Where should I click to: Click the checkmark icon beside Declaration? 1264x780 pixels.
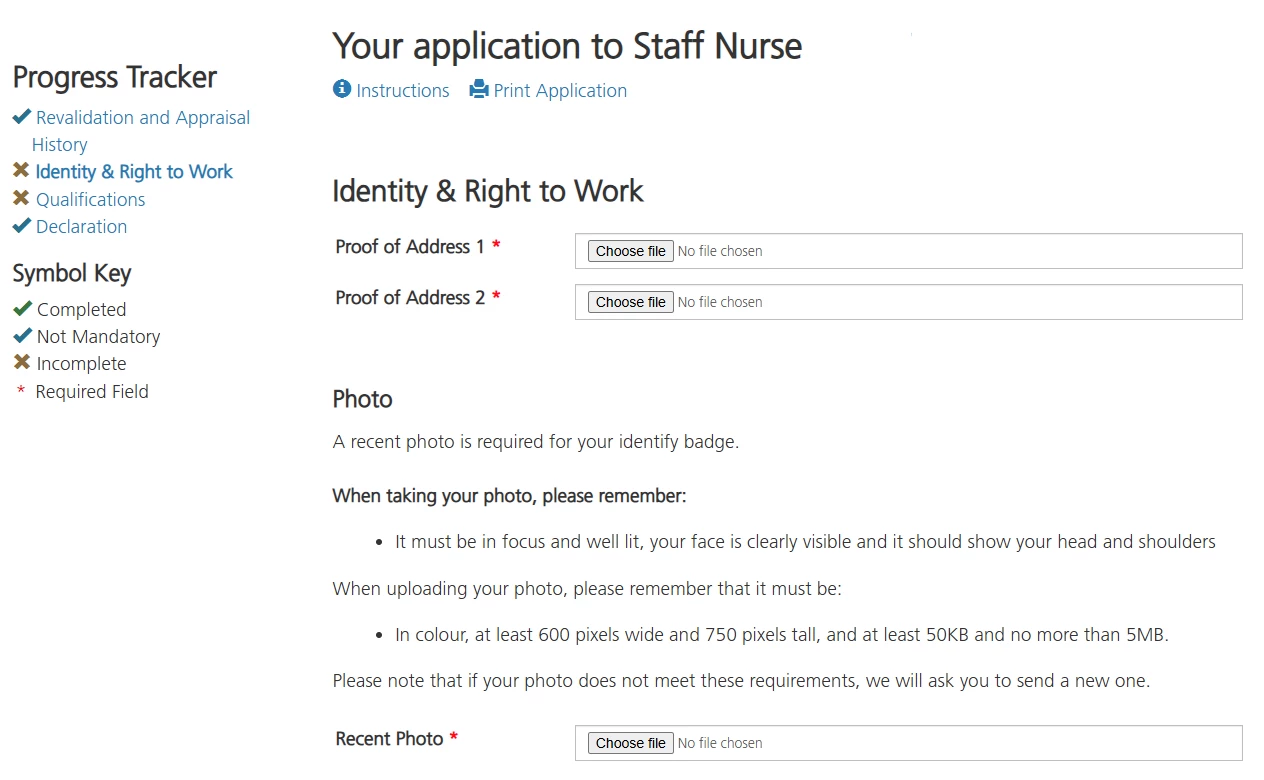(x=22, y=226)
